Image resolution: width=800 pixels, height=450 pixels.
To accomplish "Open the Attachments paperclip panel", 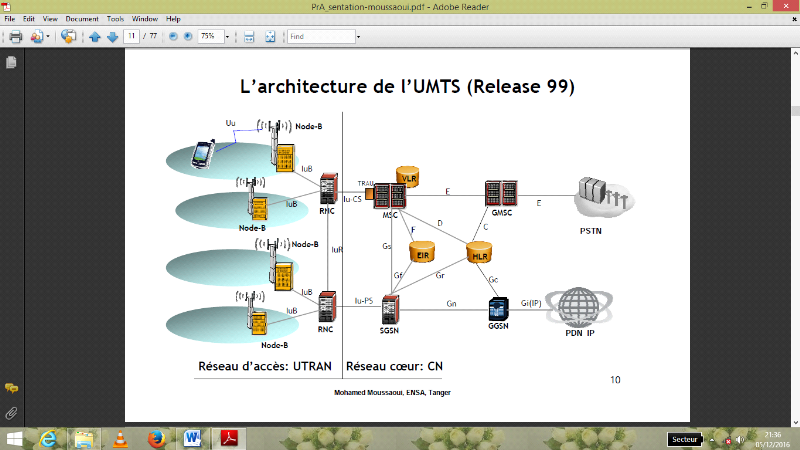I will click(11, 411).
